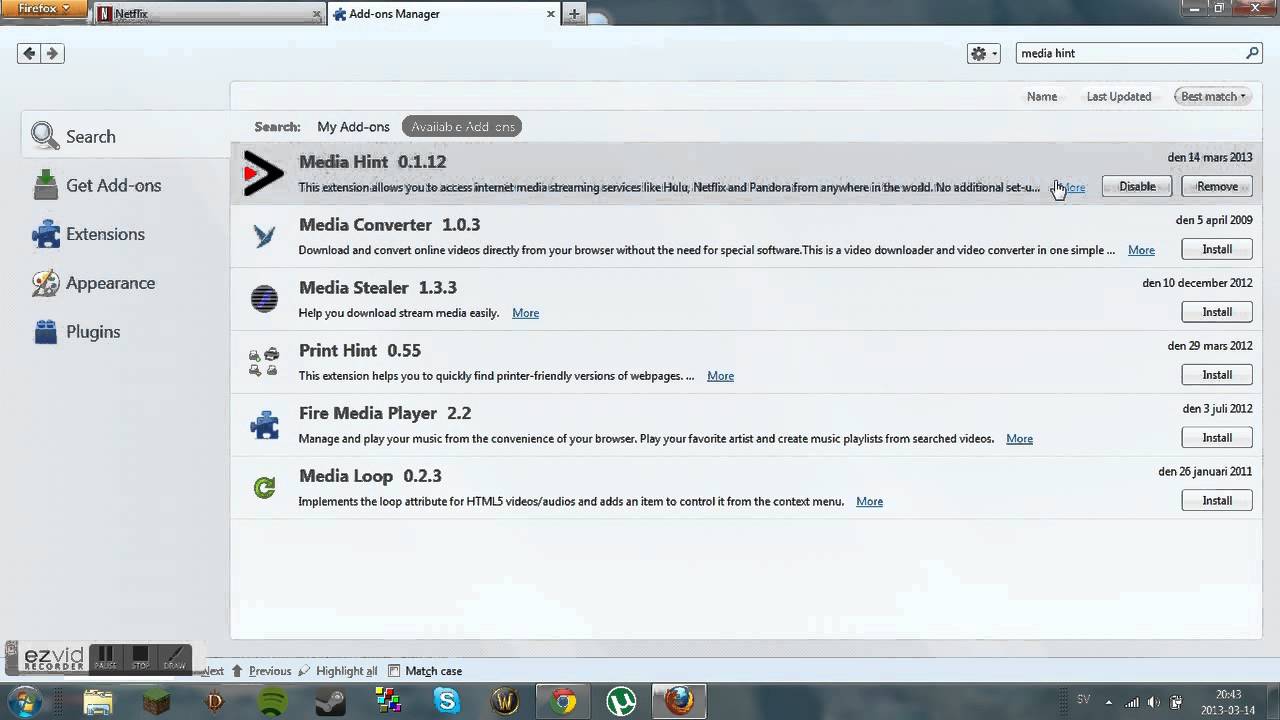Sort results by Name
Screen dimensions: 1280x720
[x=1042, y=96]
